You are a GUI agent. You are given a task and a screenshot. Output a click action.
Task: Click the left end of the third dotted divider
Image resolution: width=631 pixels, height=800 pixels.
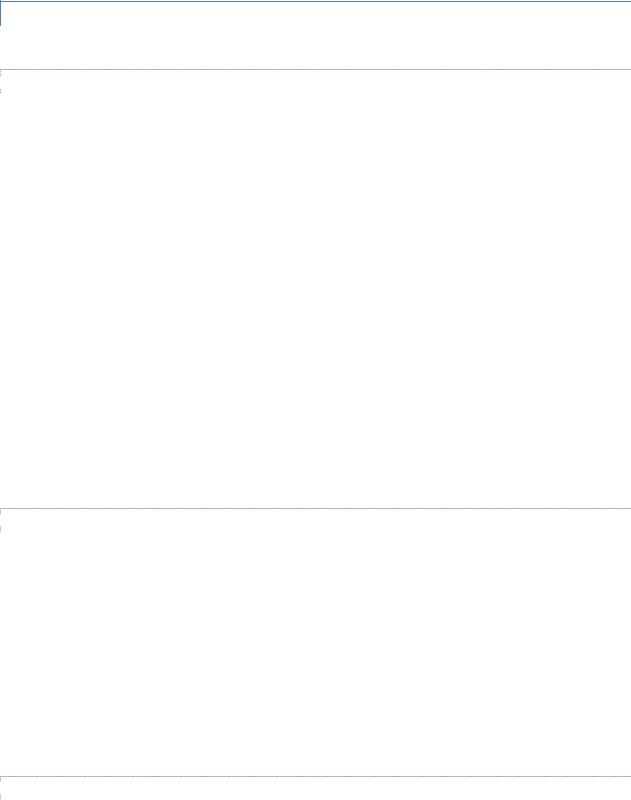5,777
